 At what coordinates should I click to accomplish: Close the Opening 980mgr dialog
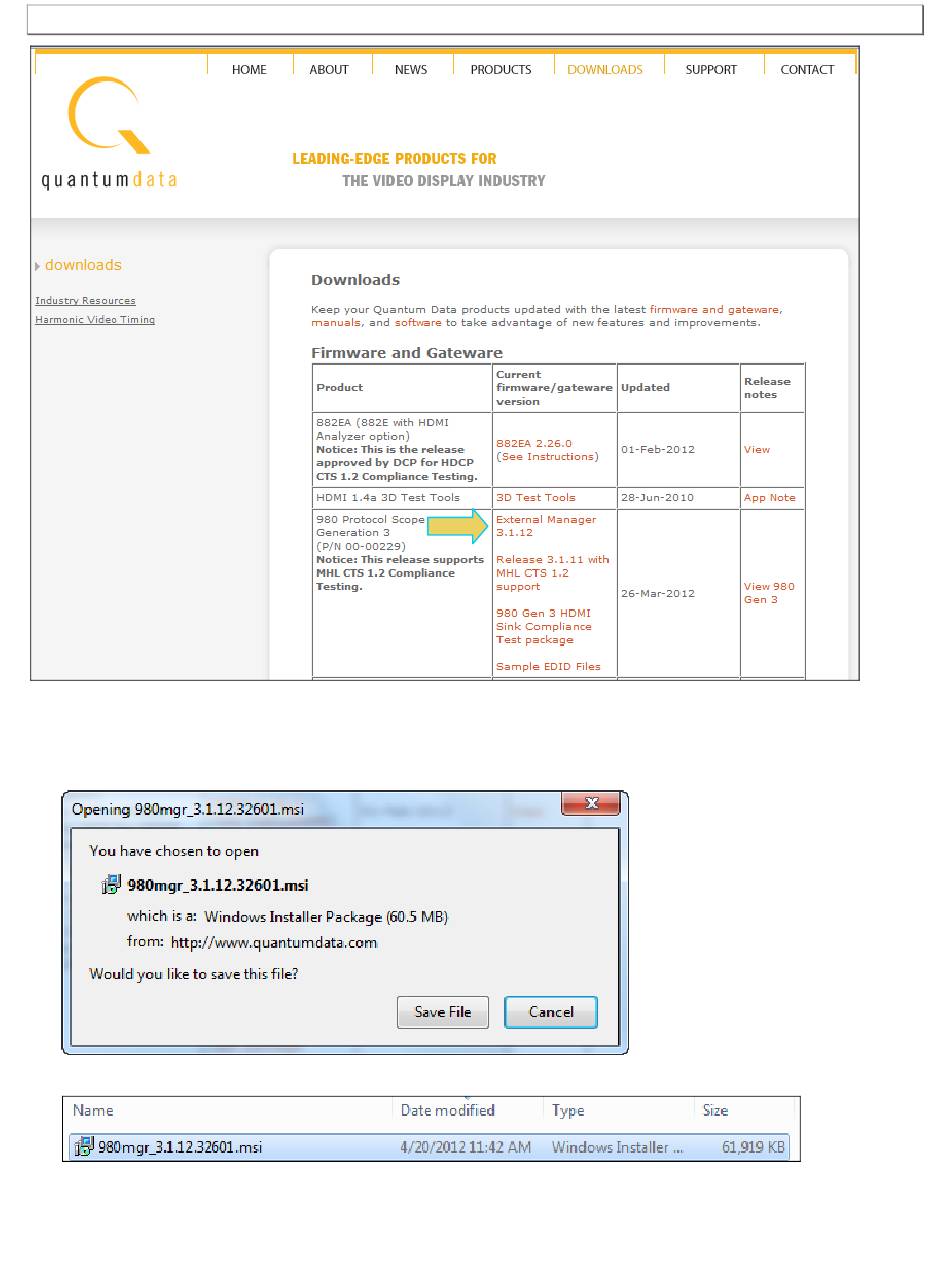(x=590, y=805)
